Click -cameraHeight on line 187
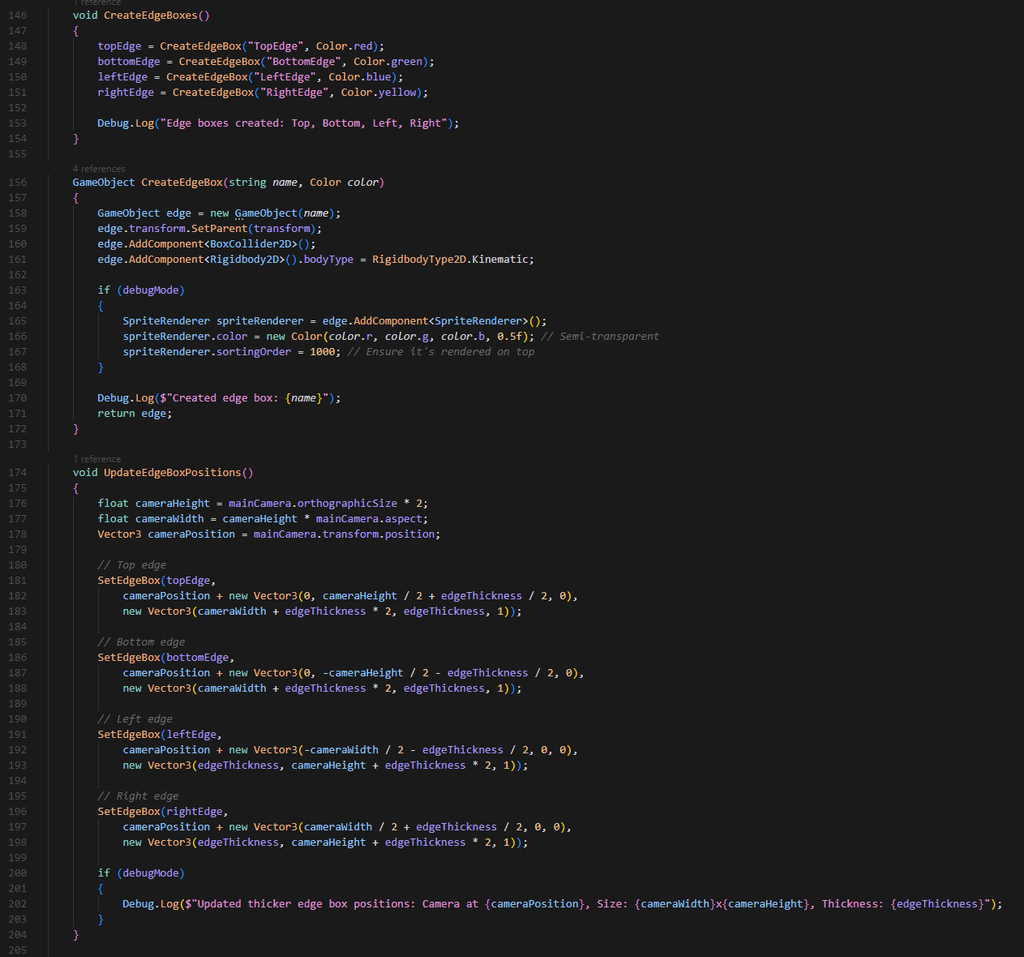This screenshot has width=1024, height=957. pos(362,673)
